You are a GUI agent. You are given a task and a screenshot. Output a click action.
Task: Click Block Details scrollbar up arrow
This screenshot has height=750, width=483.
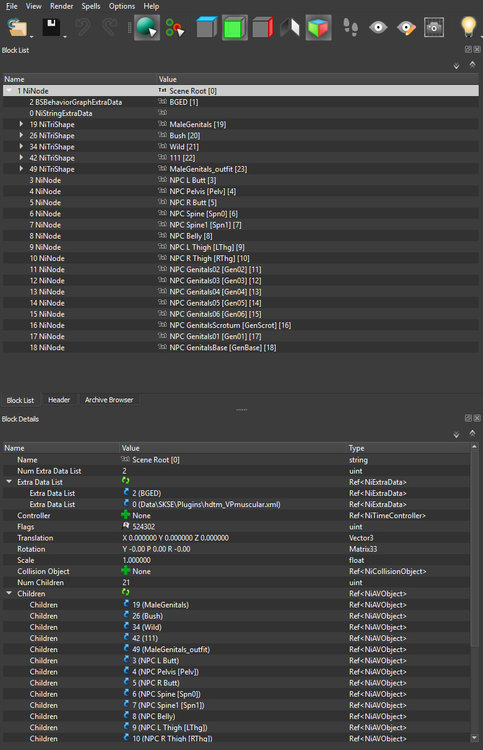474,446
